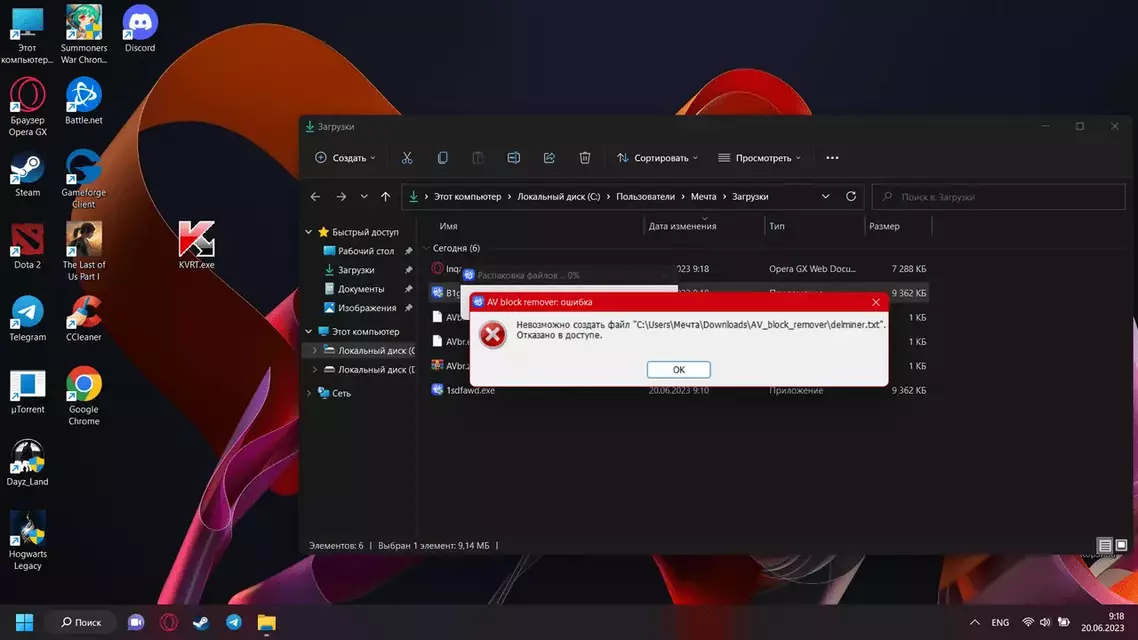
Task: Collapse the Сегодня (6) group
Action: tap(427, 248)
